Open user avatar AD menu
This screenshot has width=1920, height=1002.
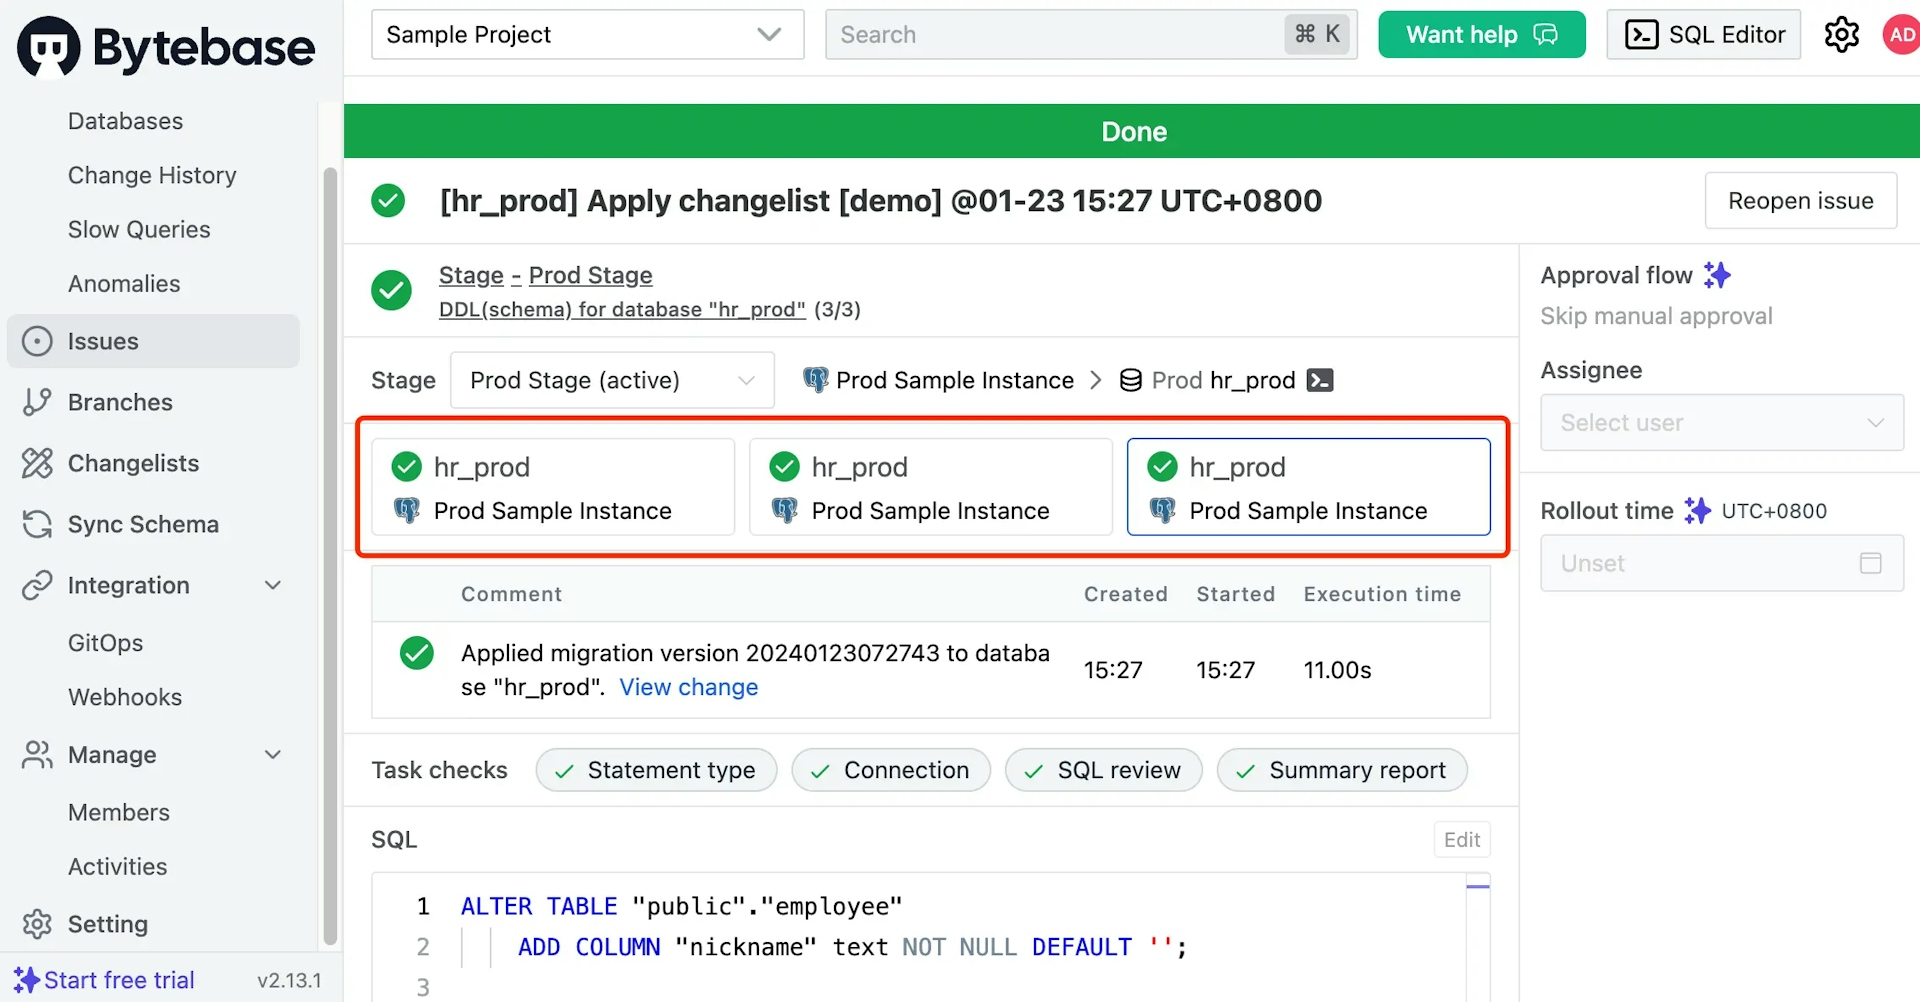point(1900,35)
